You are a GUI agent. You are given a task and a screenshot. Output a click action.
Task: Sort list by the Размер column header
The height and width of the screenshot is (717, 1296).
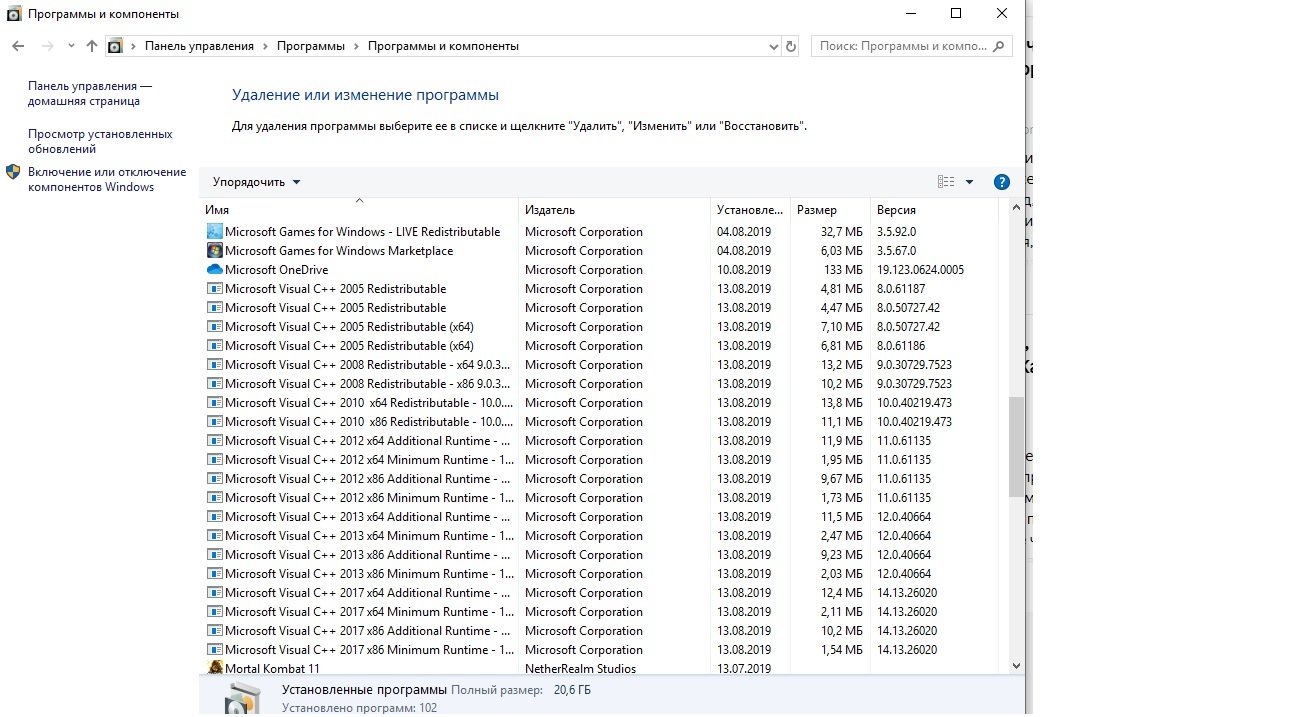816,210
